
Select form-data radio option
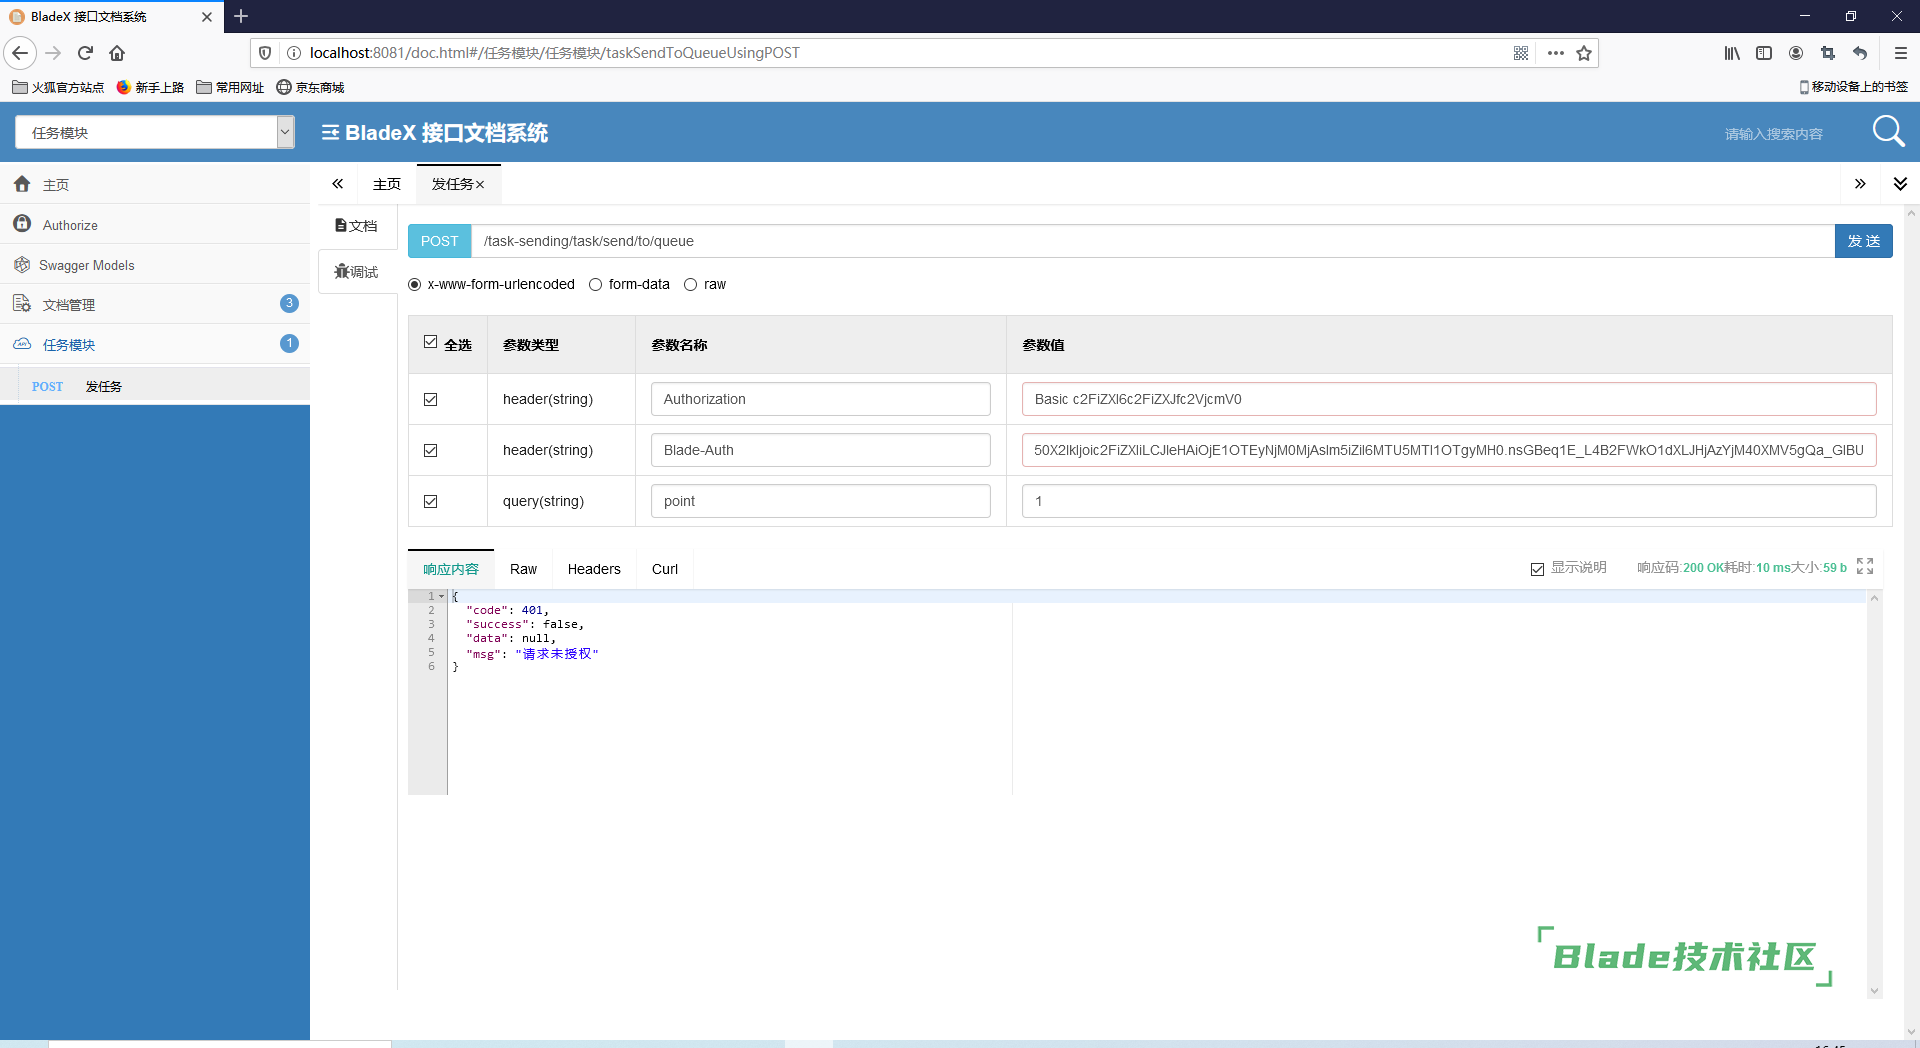(x=595, y=284)
